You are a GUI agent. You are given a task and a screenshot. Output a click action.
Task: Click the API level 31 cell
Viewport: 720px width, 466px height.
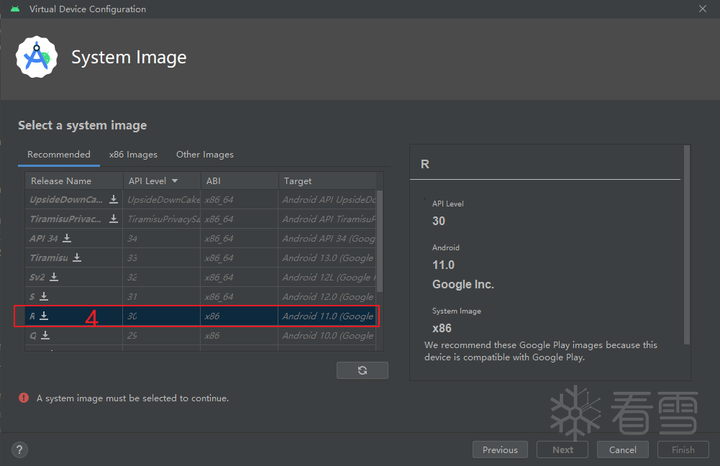coord(162,297)
